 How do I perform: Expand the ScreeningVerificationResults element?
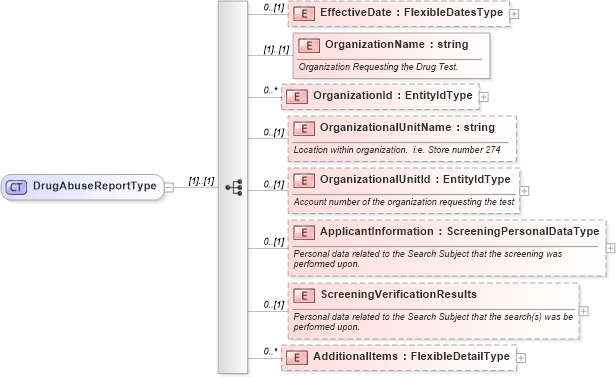pyautogui.click(x=584, y=311)
